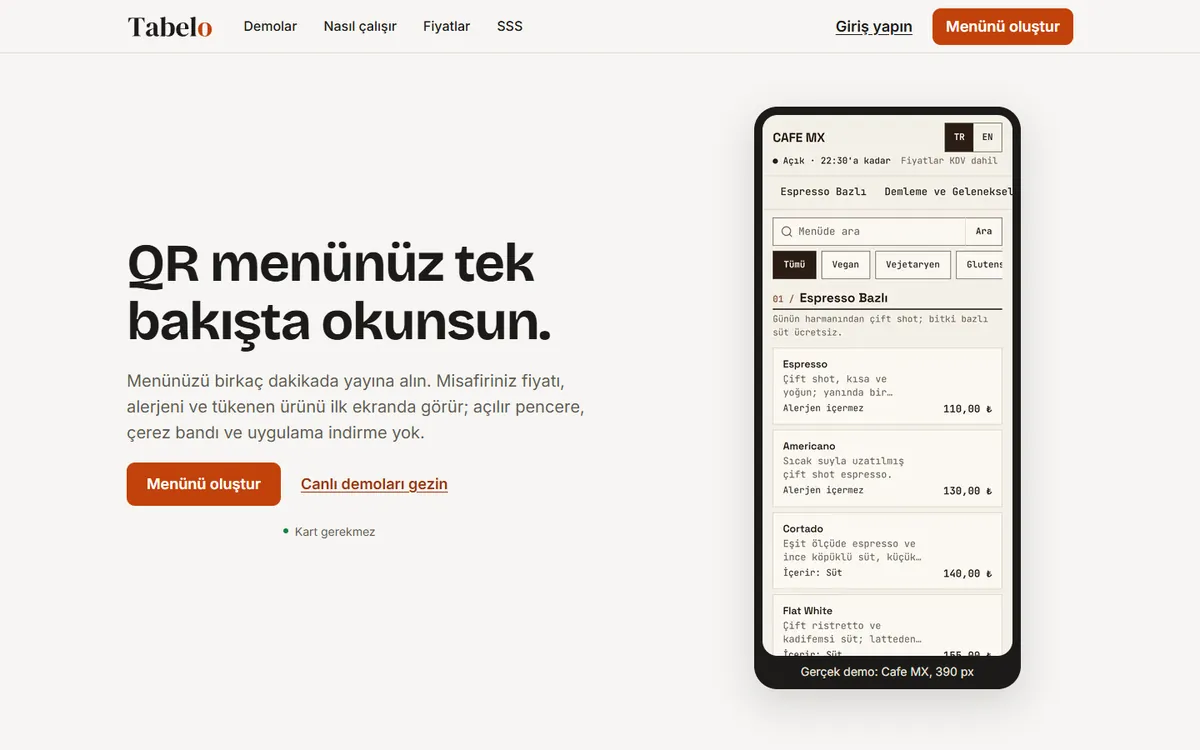Image resolution: width=1200 pixels, height=750 pixels.
Task: Select the TR language toggle
Action: (959, 137)
